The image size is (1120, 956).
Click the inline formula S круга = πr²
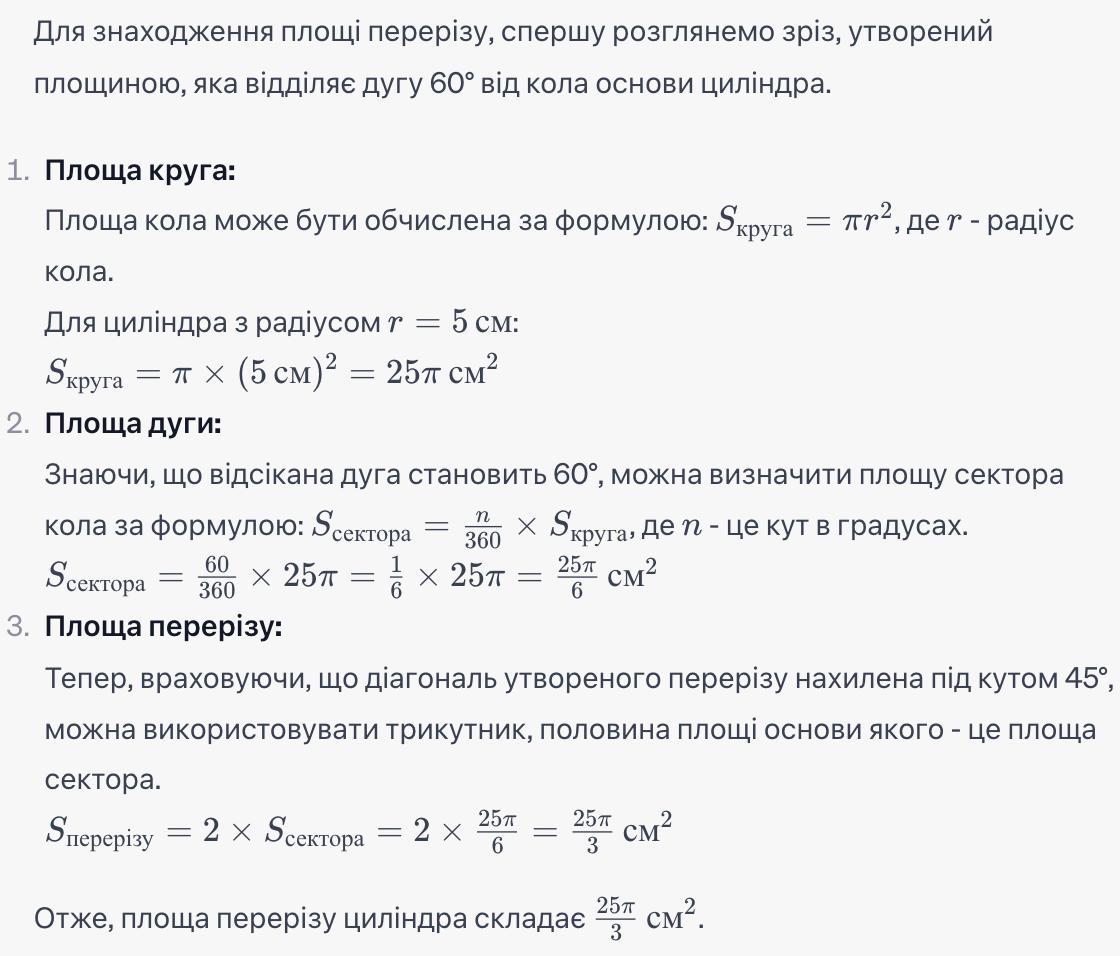pos(804,219)
